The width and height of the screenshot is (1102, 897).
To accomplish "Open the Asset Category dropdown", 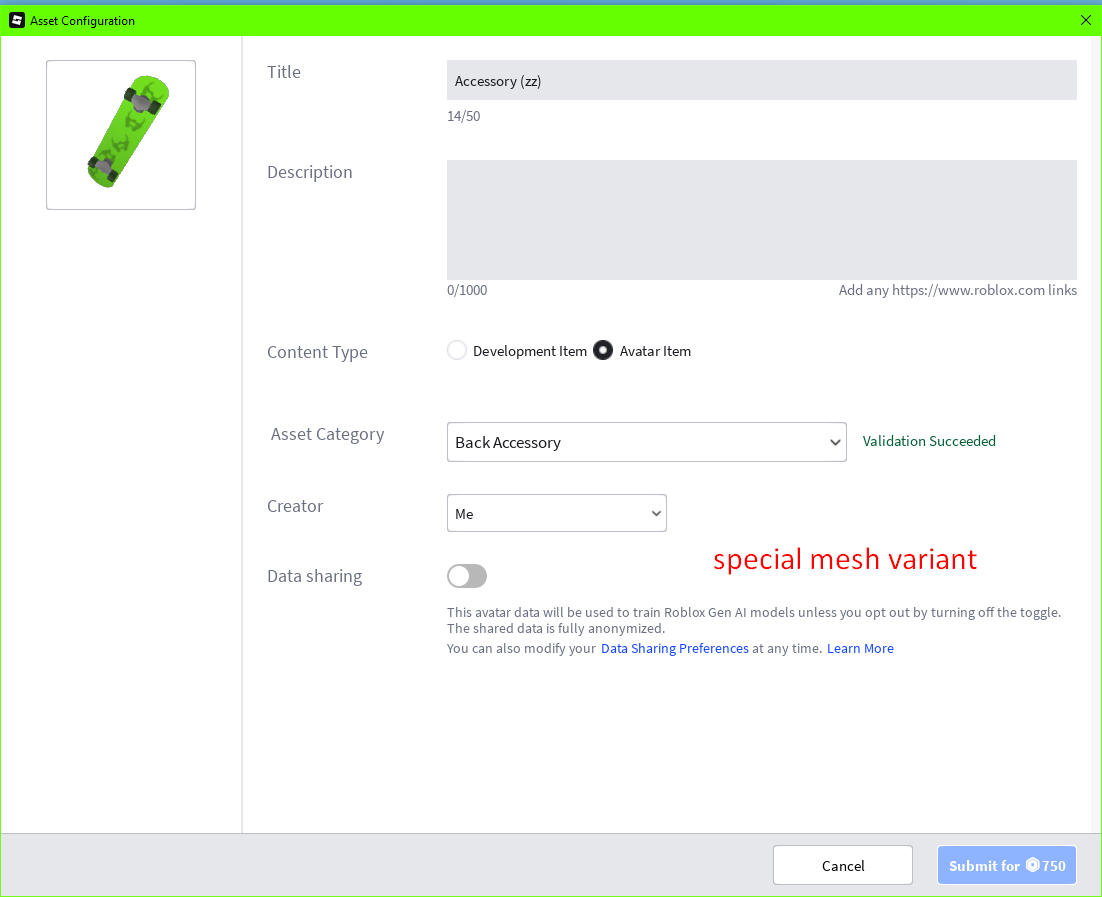I will point(646,441).
